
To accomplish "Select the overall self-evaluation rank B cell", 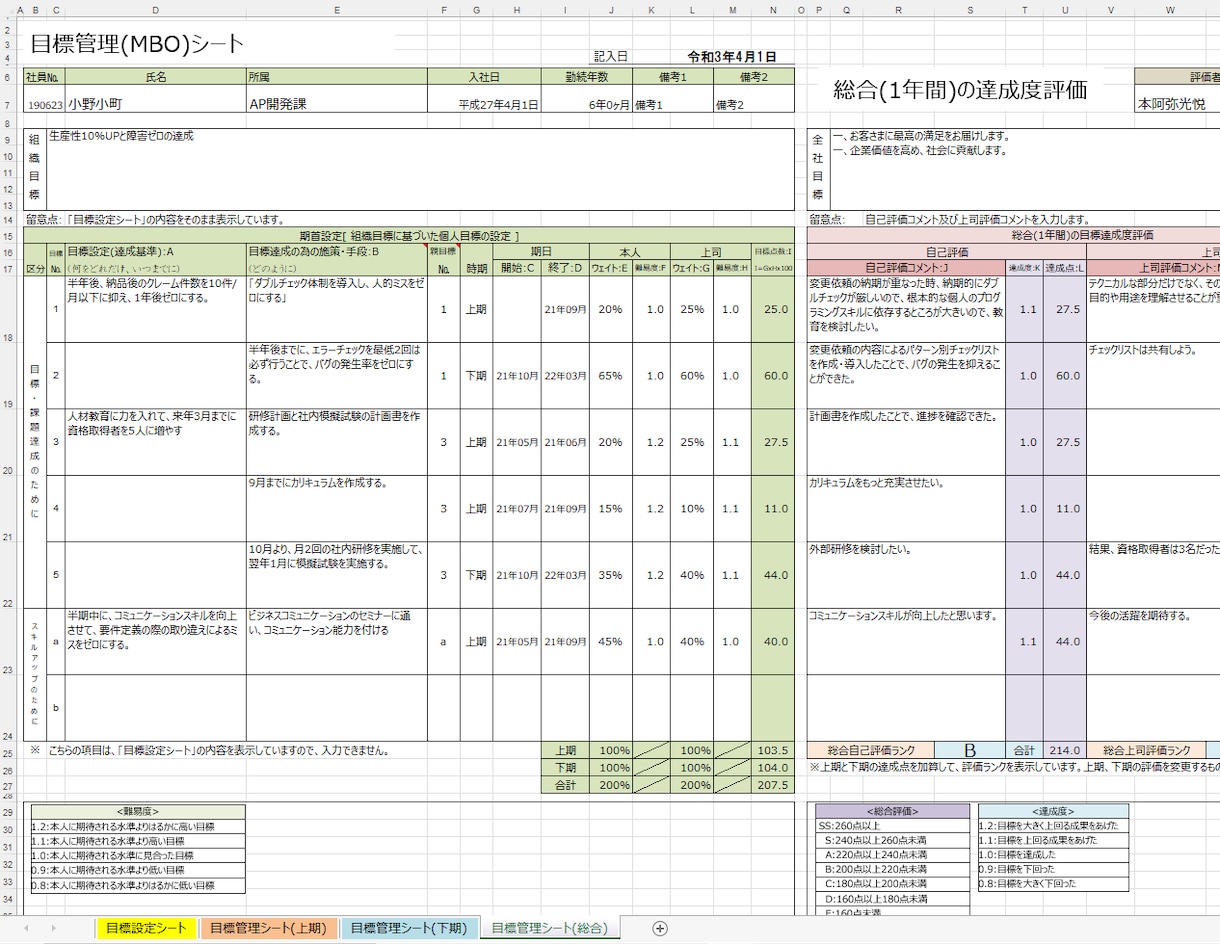I will coord(970,750).
